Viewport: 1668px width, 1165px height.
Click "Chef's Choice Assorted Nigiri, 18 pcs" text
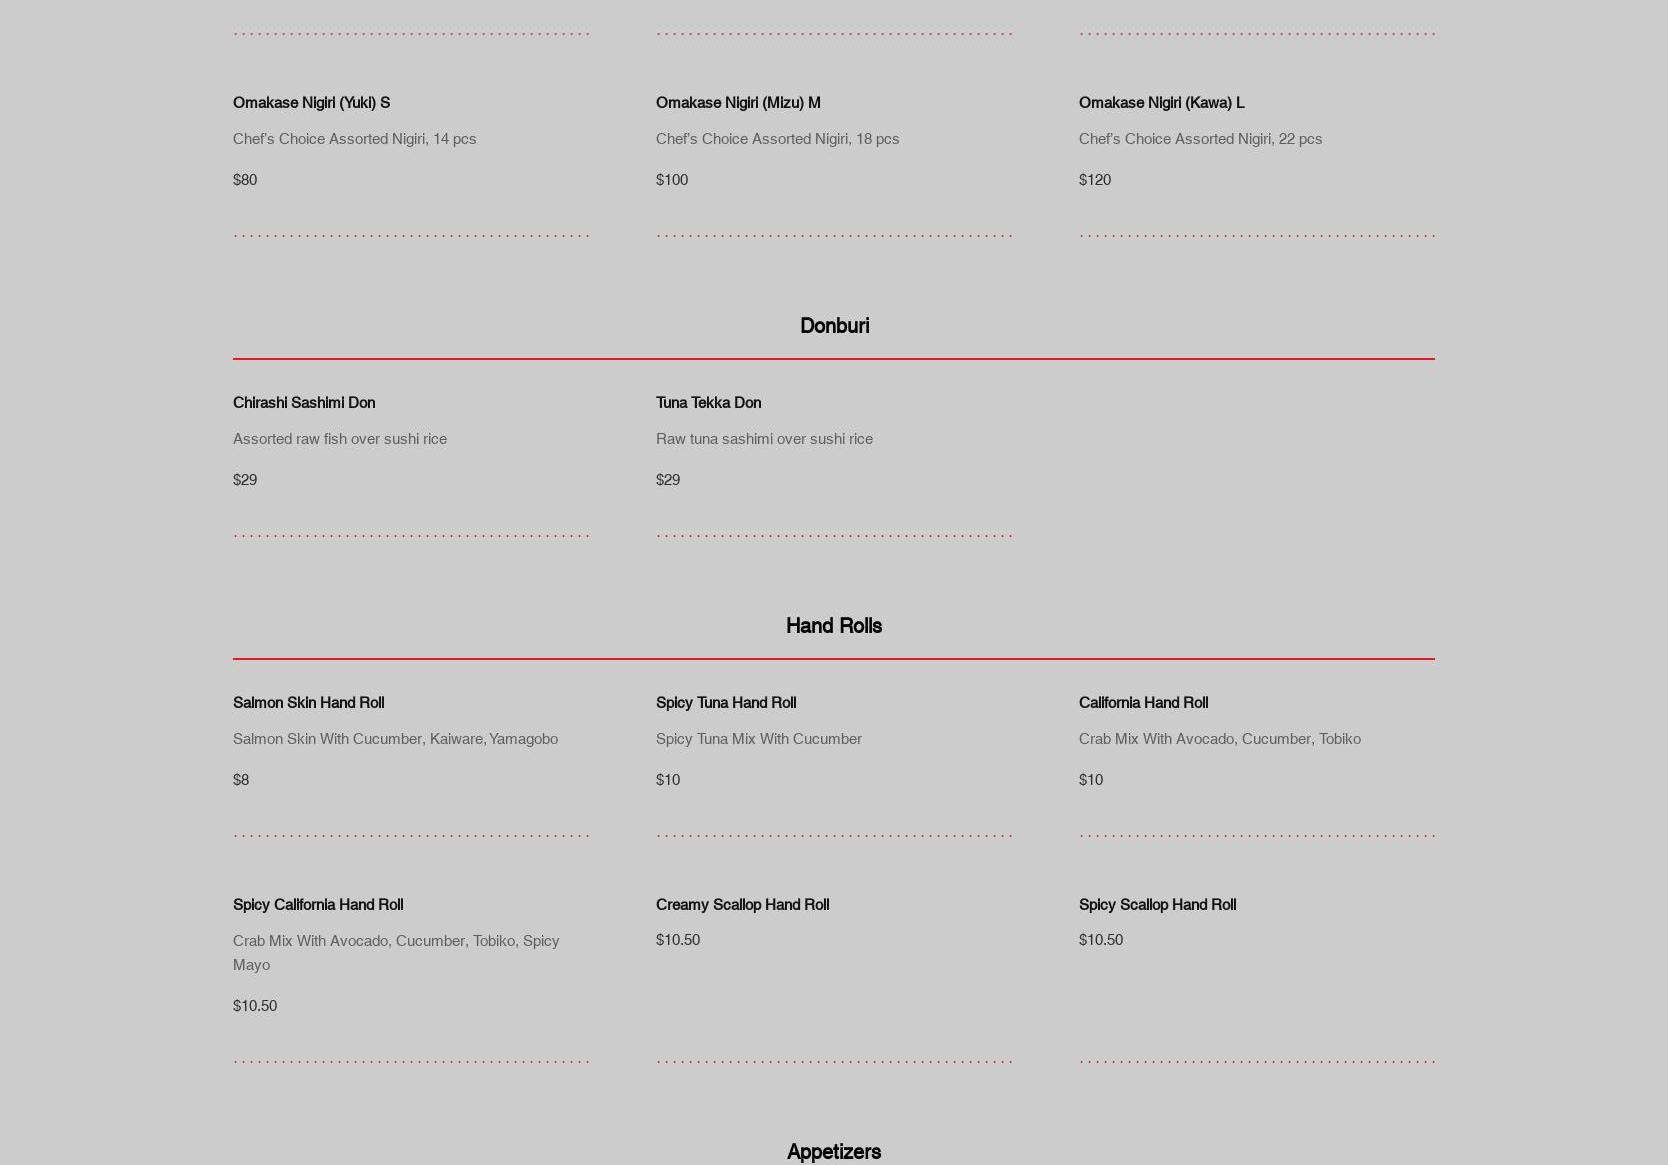point(776,139)
